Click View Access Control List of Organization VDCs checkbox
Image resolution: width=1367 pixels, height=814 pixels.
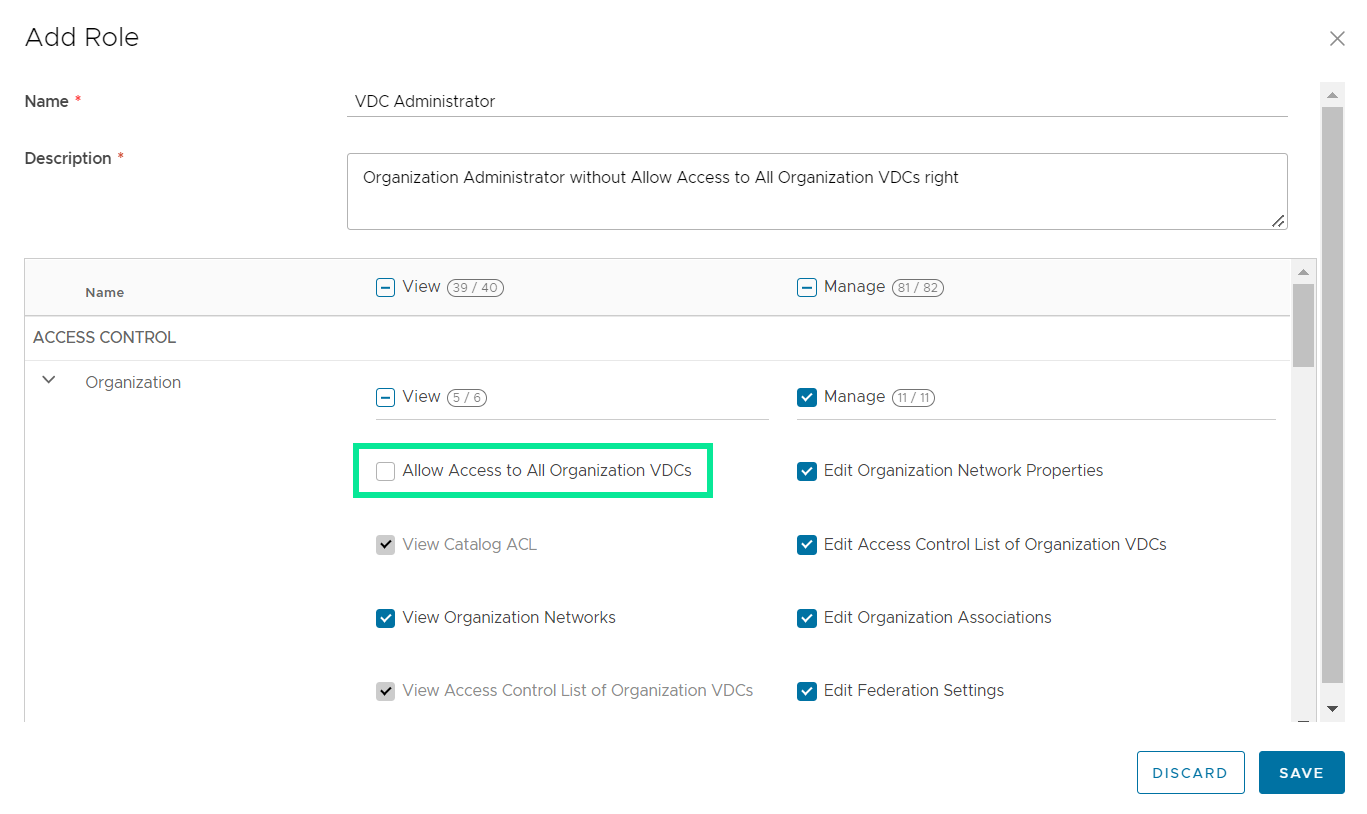point(385,691)
